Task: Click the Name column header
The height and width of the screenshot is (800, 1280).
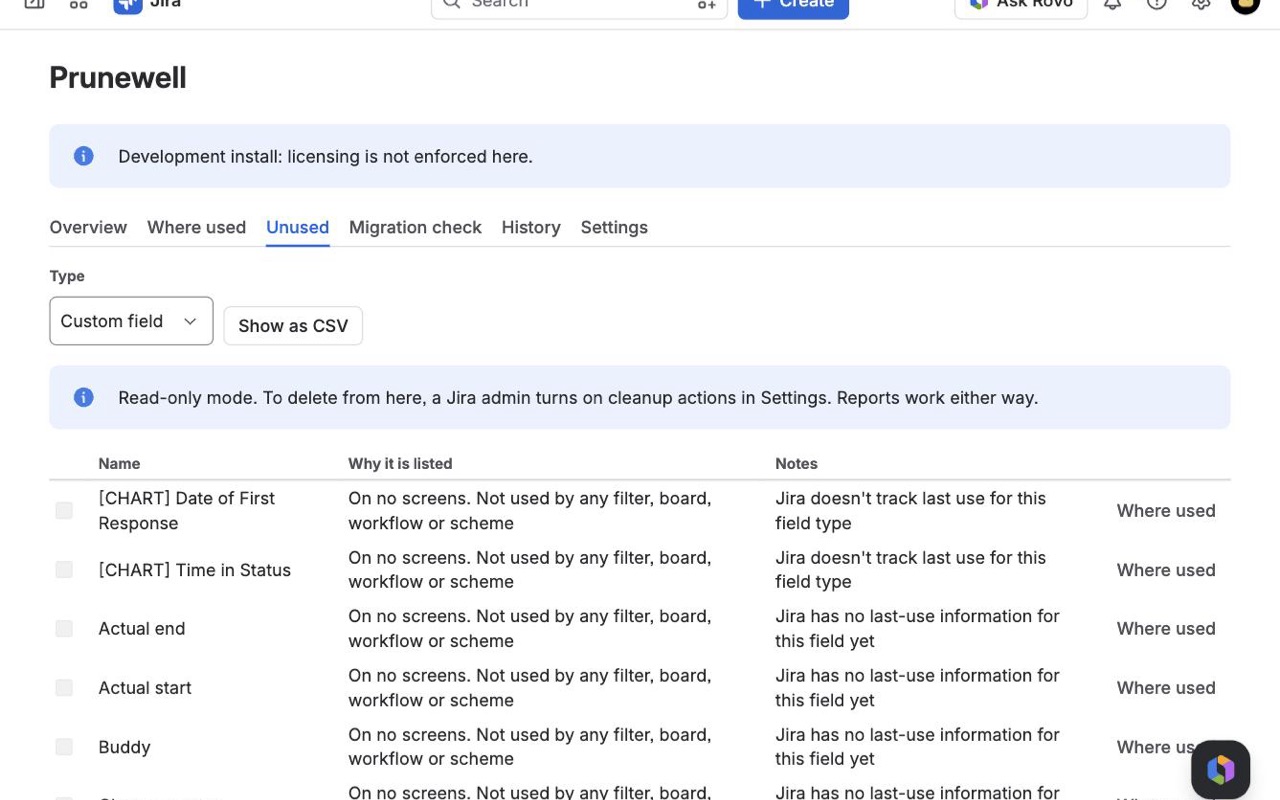Action: (x=119, y=464)
